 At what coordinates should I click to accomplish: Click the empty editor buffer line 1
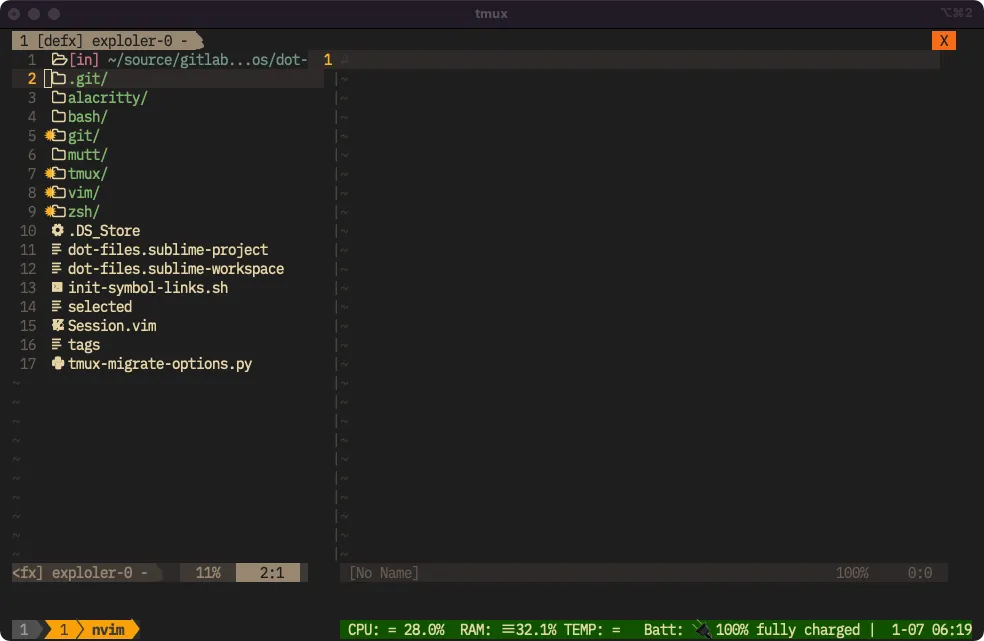640,60
